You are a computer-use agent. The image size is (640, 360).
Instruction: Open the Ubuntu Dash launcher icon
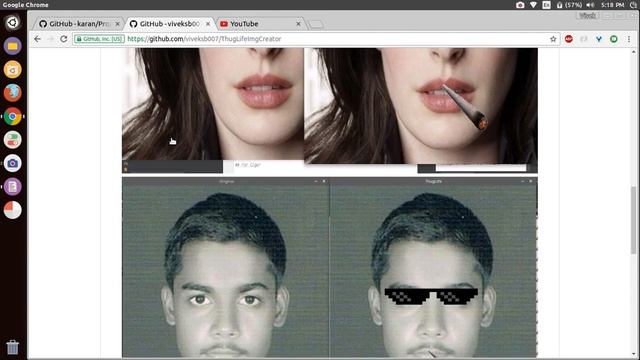pyautogui.click(x=12, y=22)
